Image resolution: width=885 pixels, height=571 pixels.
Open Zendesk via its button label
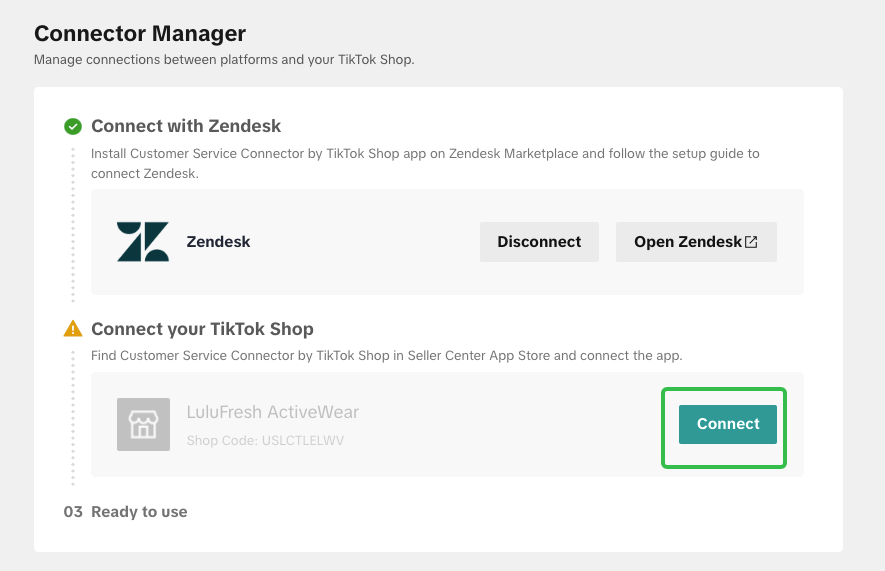(x=687, y=242)
